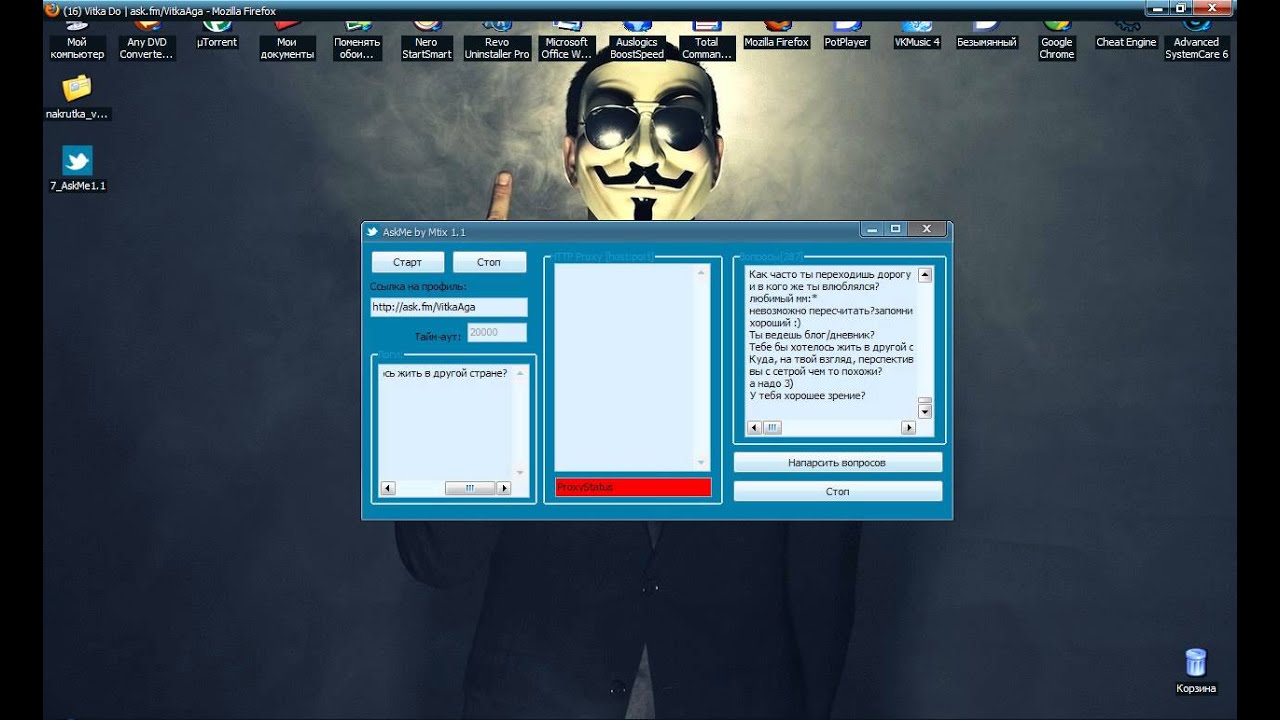Image resolution: width=1280 pixels, height=720 pixels.
Task: Click the Тайм-аут field showing 20000
Action: click(497, 333)
